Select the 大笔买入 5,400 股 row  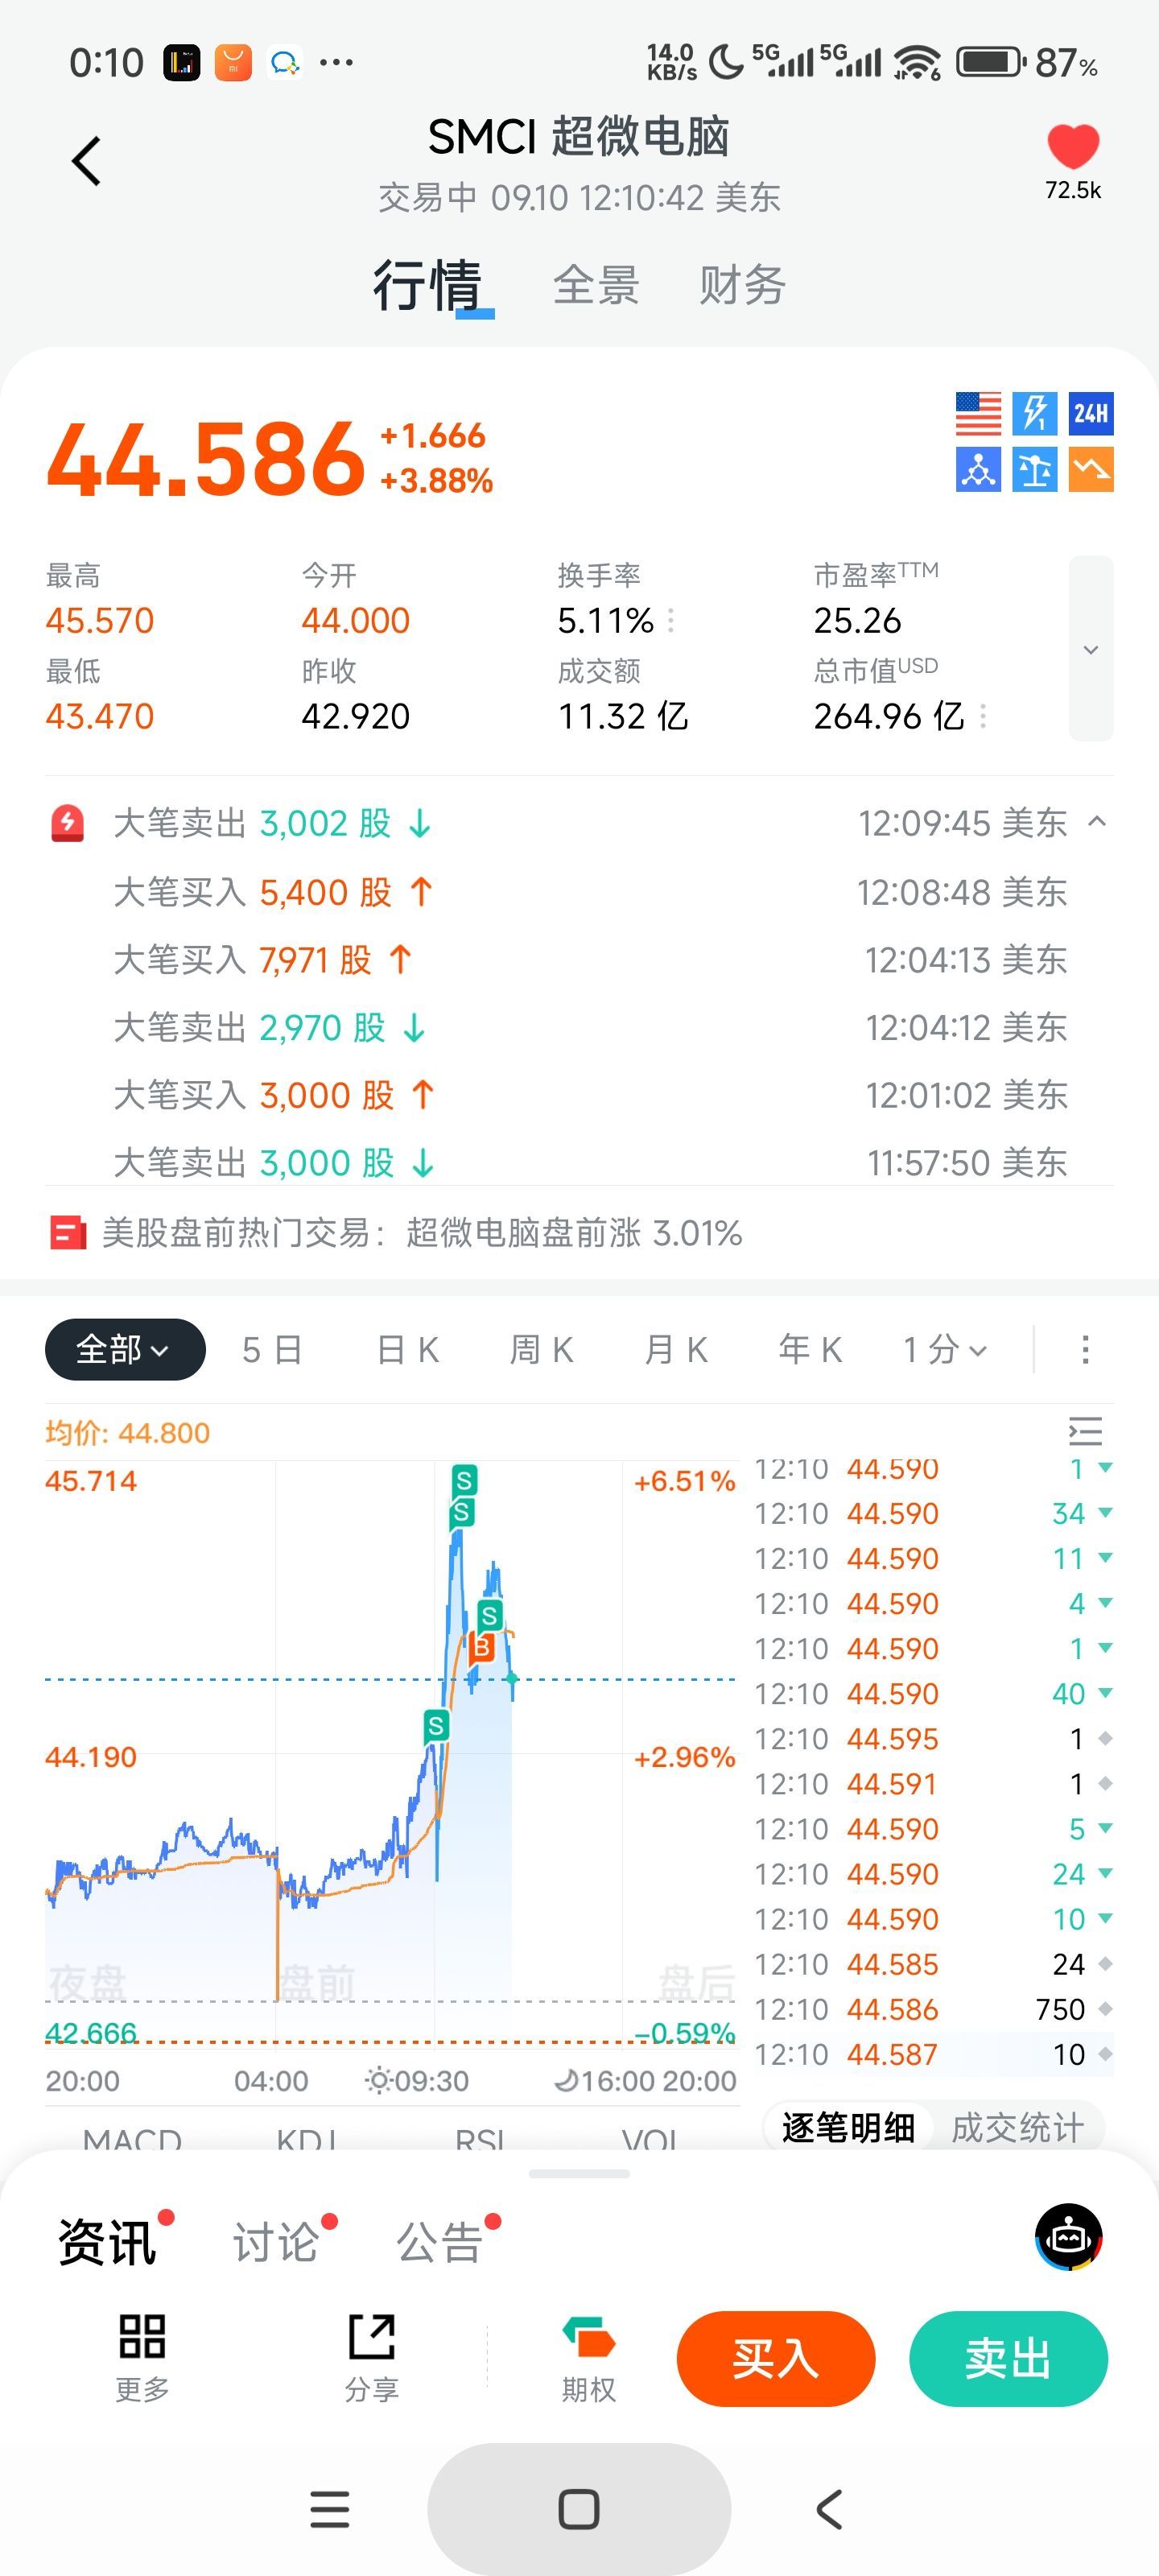pos(590,892)
